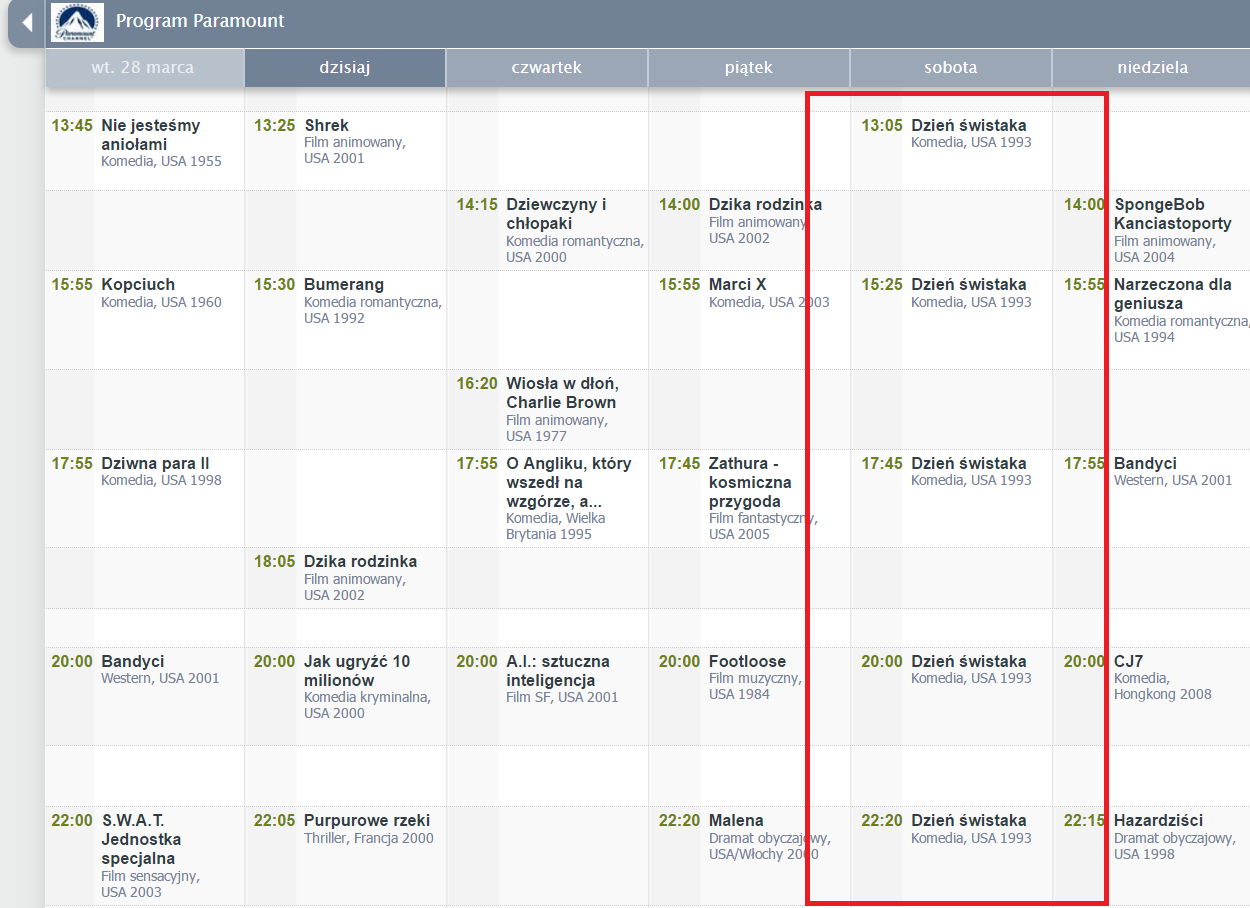1250x908 pixels.
Task: Collapse the panel with the left arrow
Action: coord(28,22)
